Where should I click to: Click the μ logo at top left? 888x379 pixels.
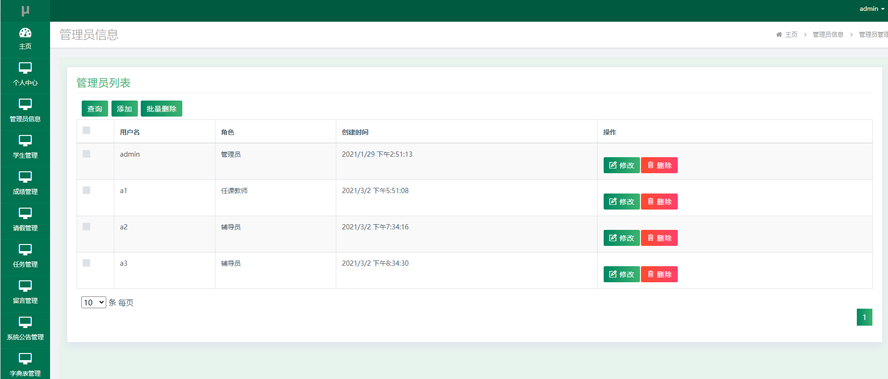[x=25, y=10]
